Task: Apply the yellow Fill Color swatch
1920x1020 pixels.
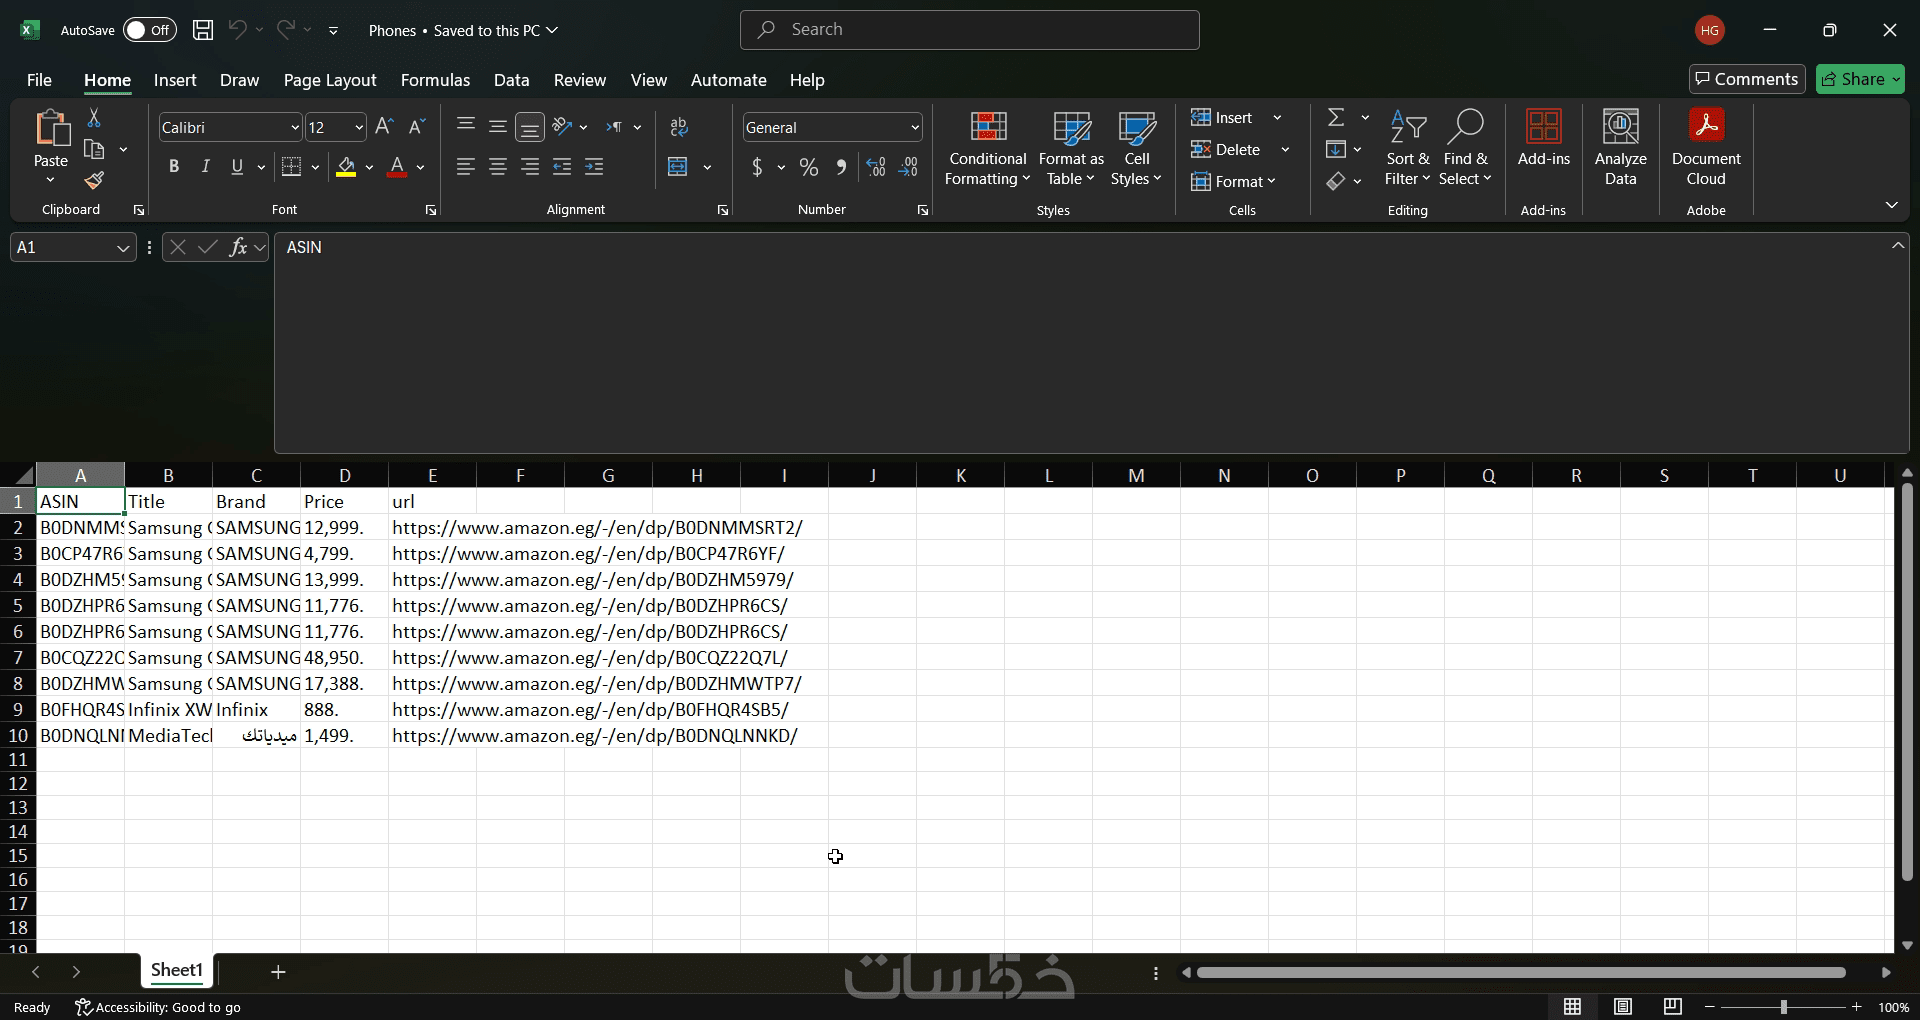Action: [x=346, y=167]
